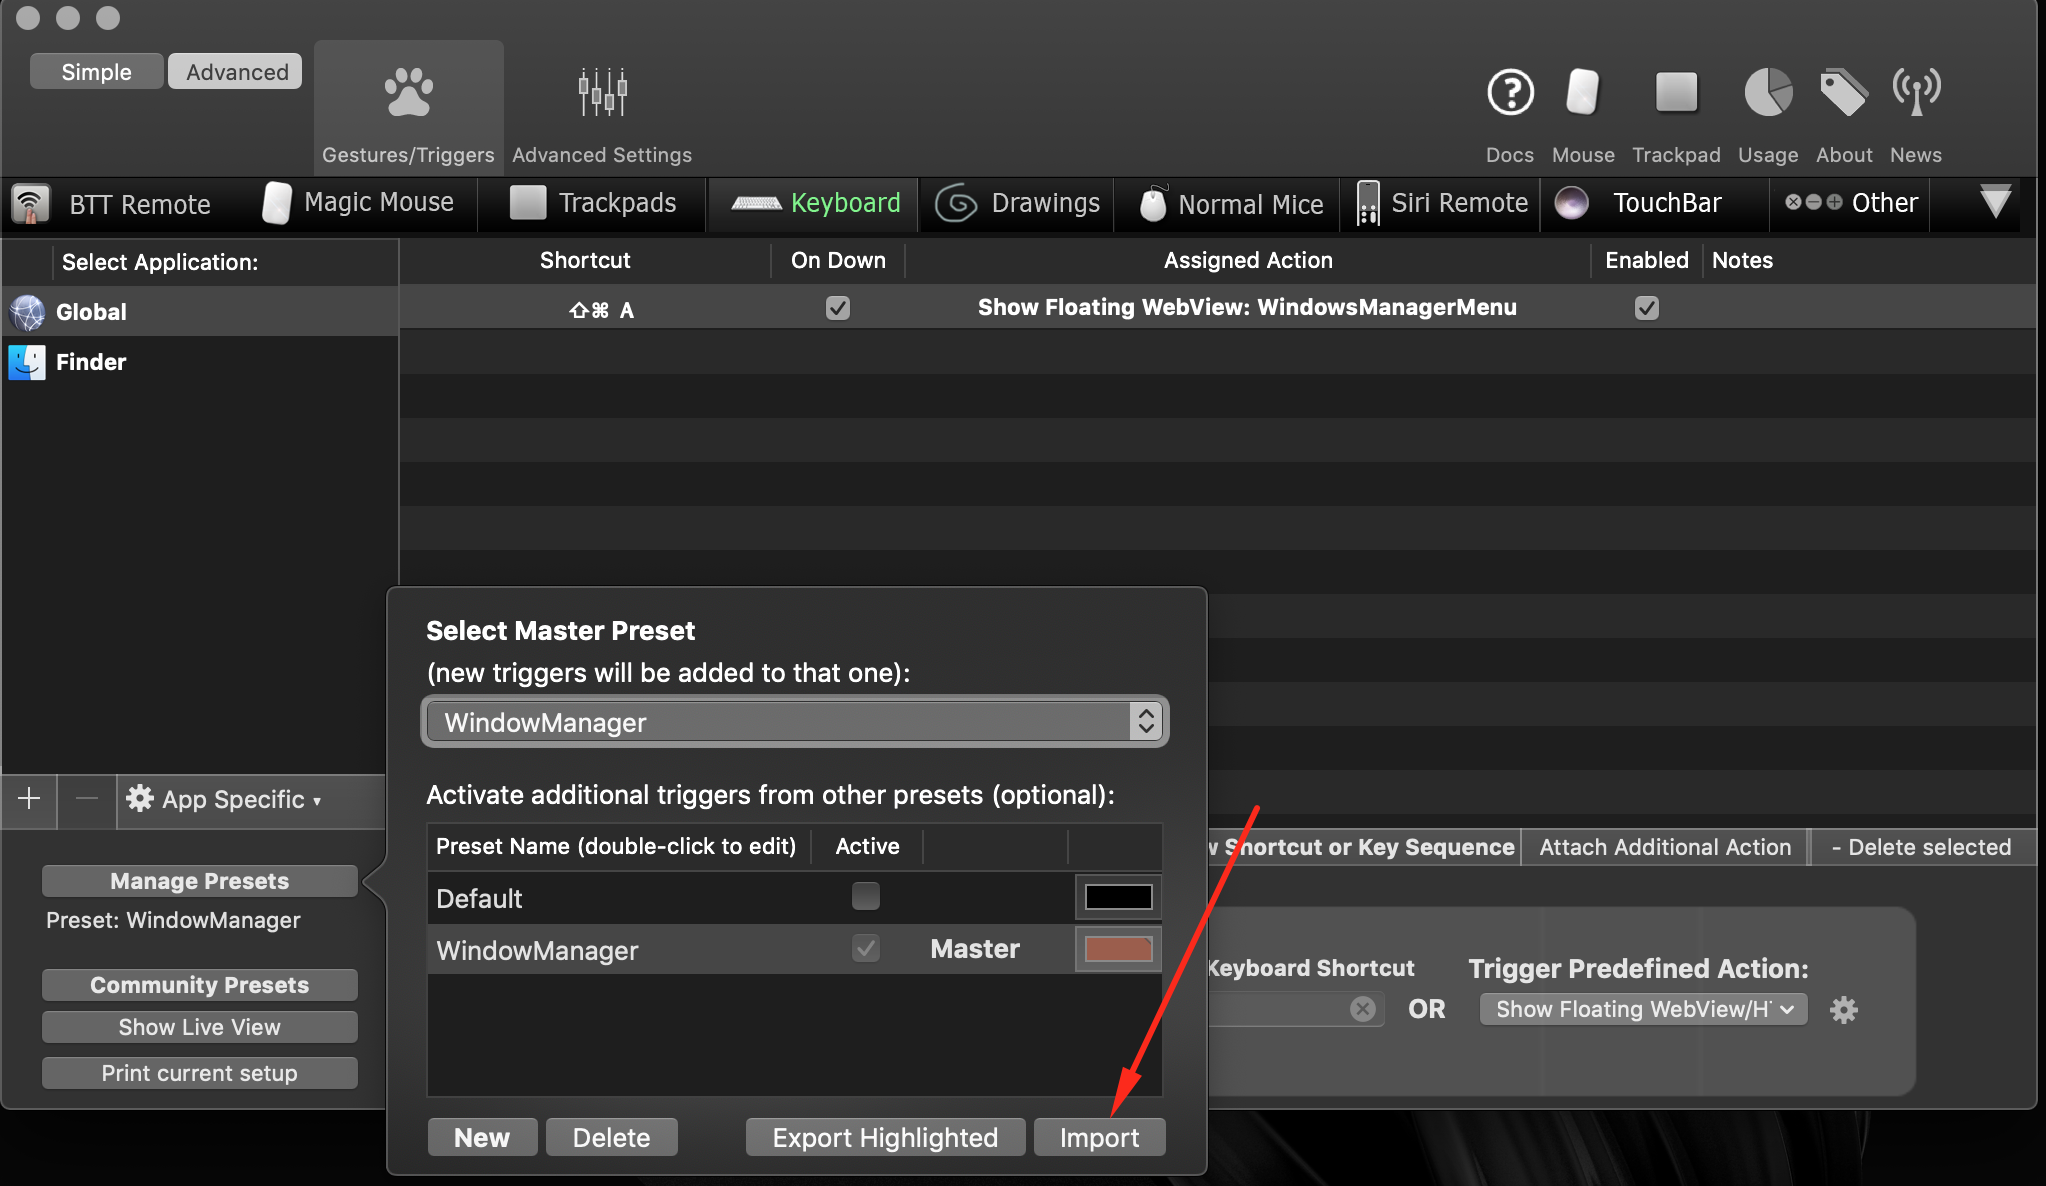Expand Show Floating WebView action dropdown
The image size is (2046, 1186).
pos(1643,1010)
